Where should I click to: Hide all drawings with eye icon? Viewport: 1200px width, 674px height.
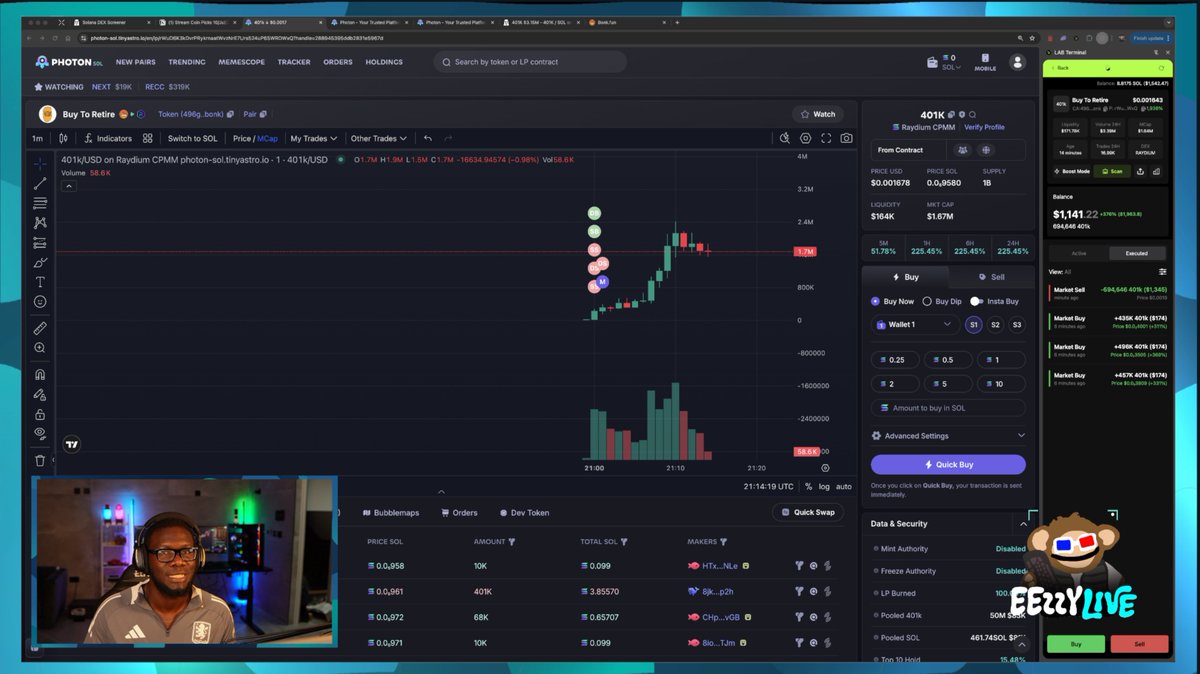[x=40, y=433]
